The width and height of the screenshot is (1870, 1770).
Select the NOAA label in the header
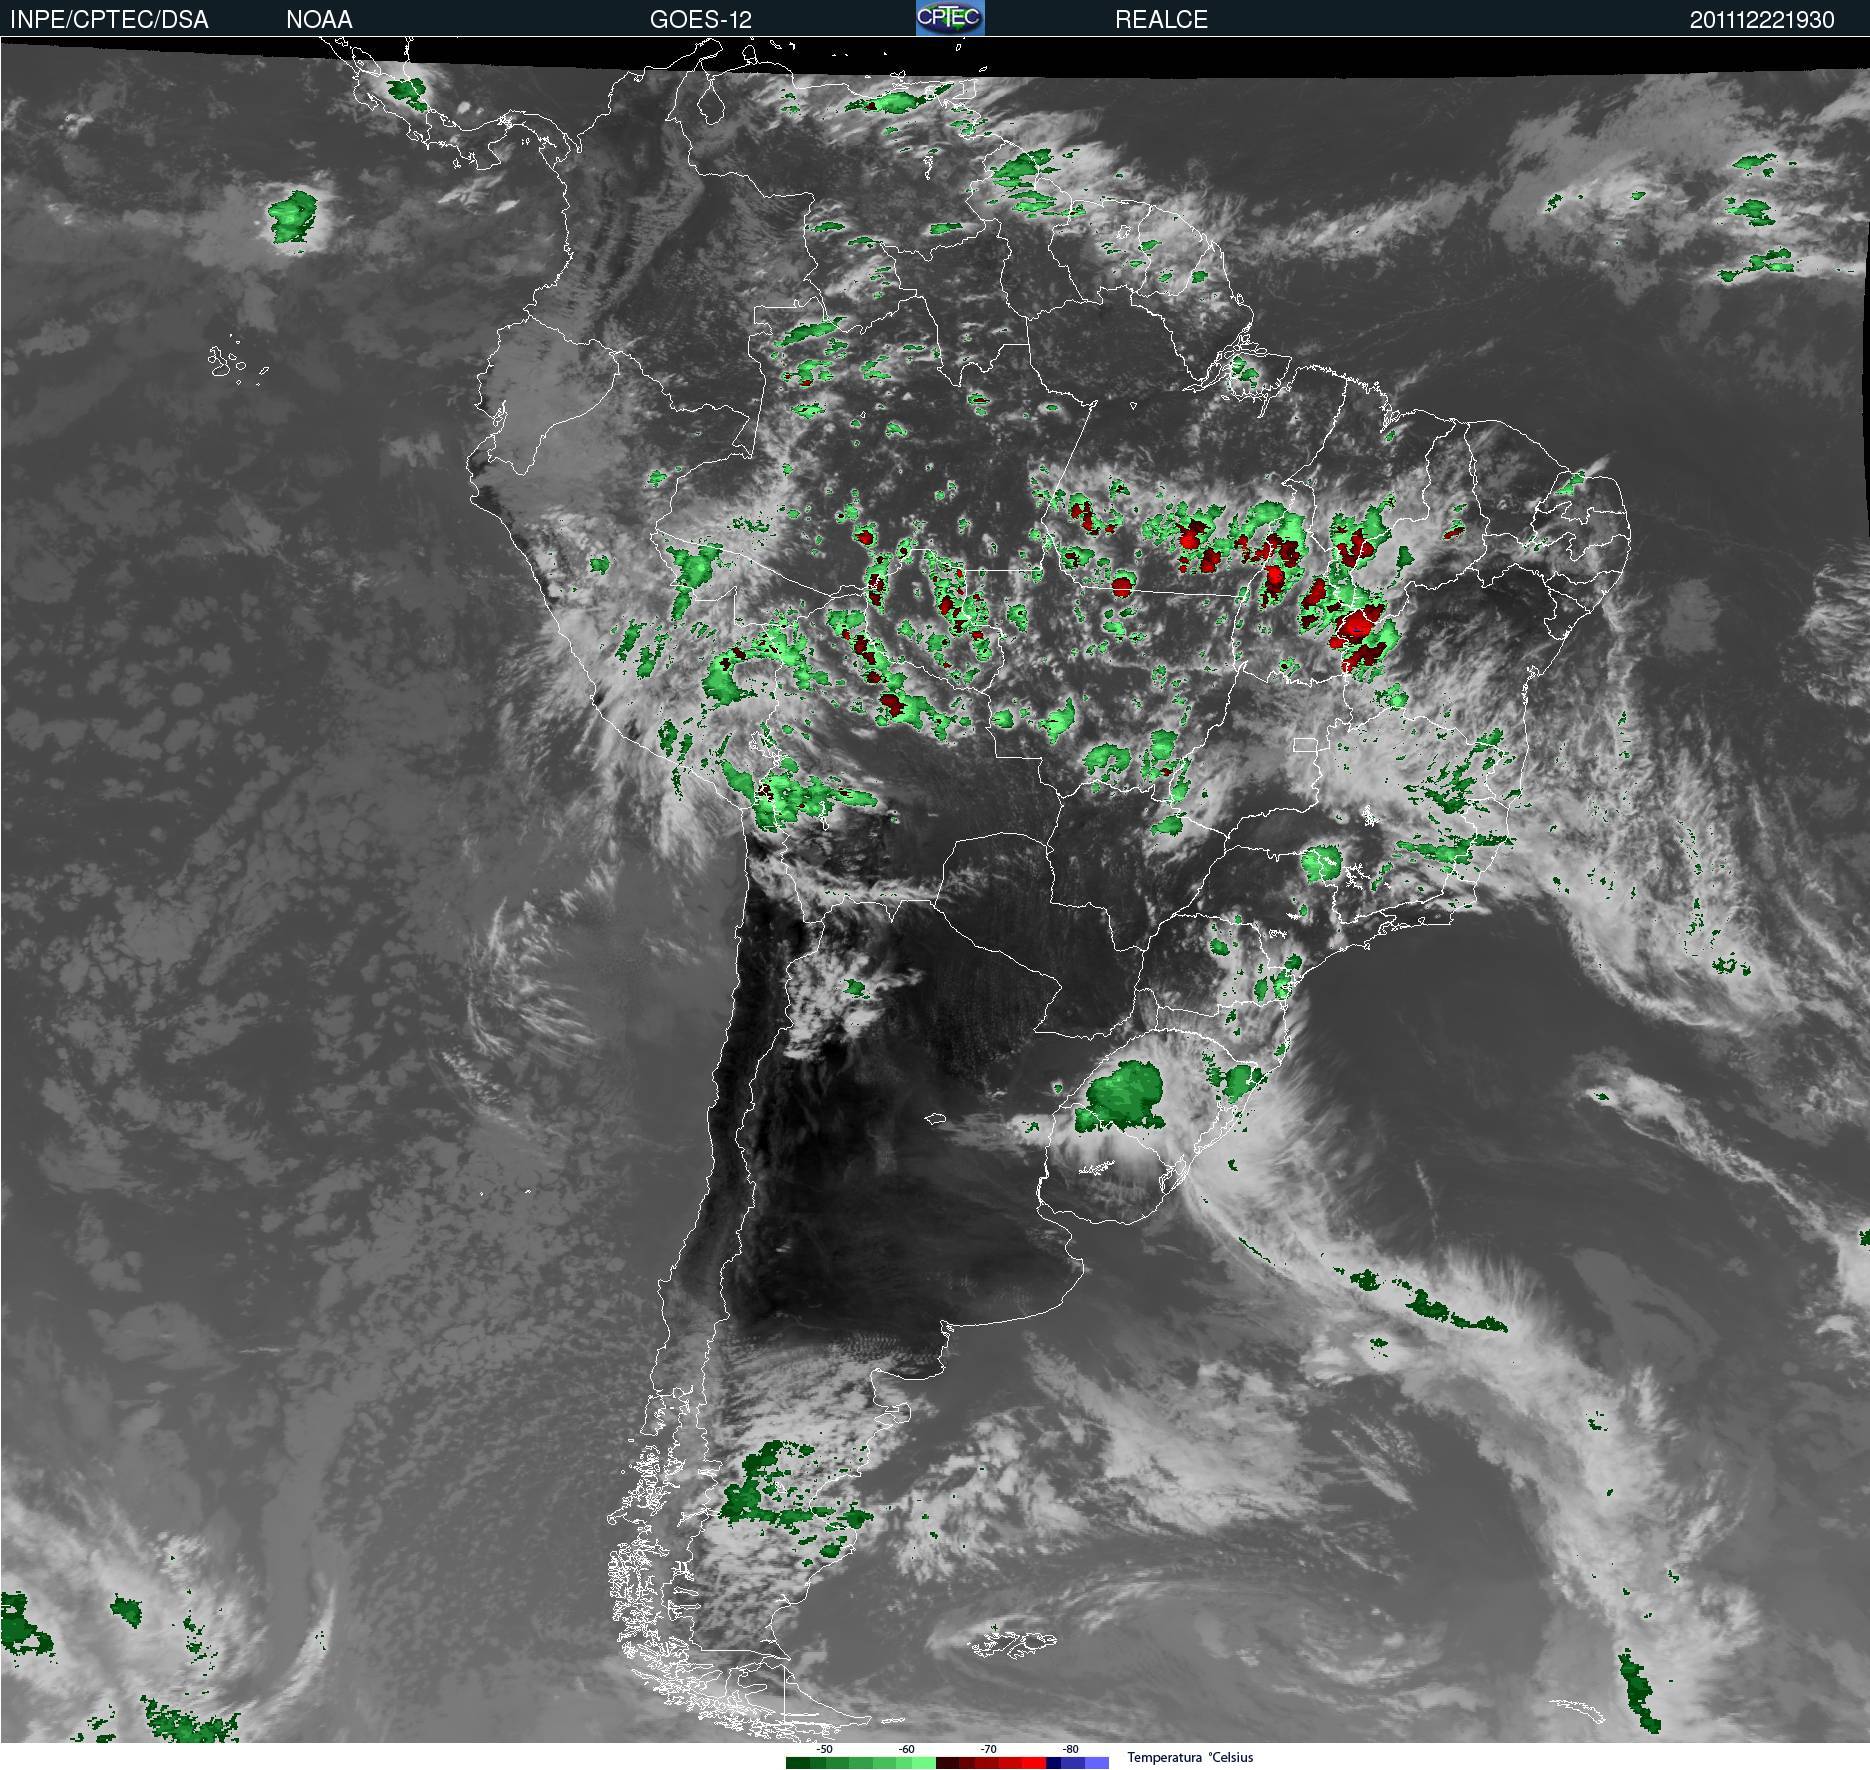click(319, 20)
